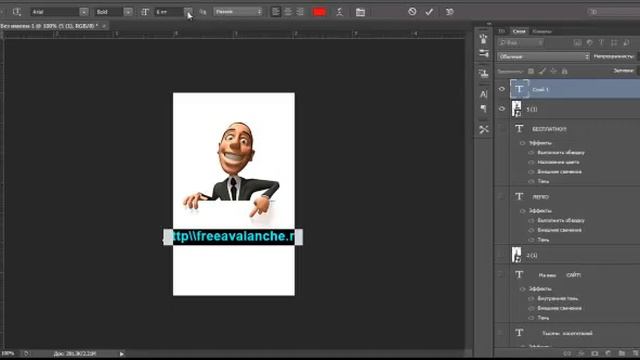Toggle Character and Paragraph panels icon
This screenshot has height=360, width=640.
360,12
